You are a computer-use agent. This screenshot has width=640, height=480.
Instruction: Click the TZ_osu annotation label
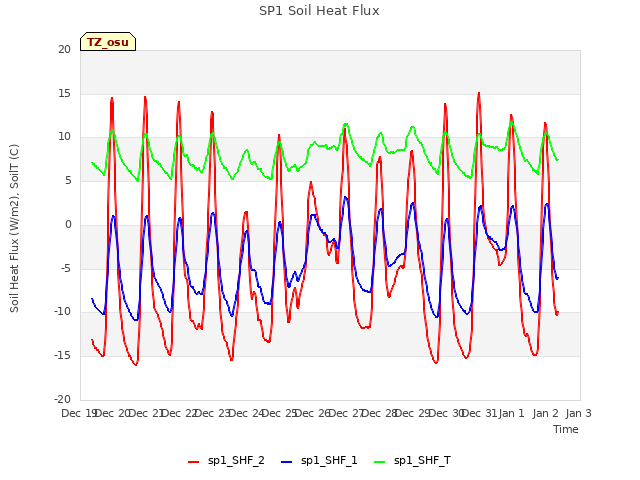(108, 42)
